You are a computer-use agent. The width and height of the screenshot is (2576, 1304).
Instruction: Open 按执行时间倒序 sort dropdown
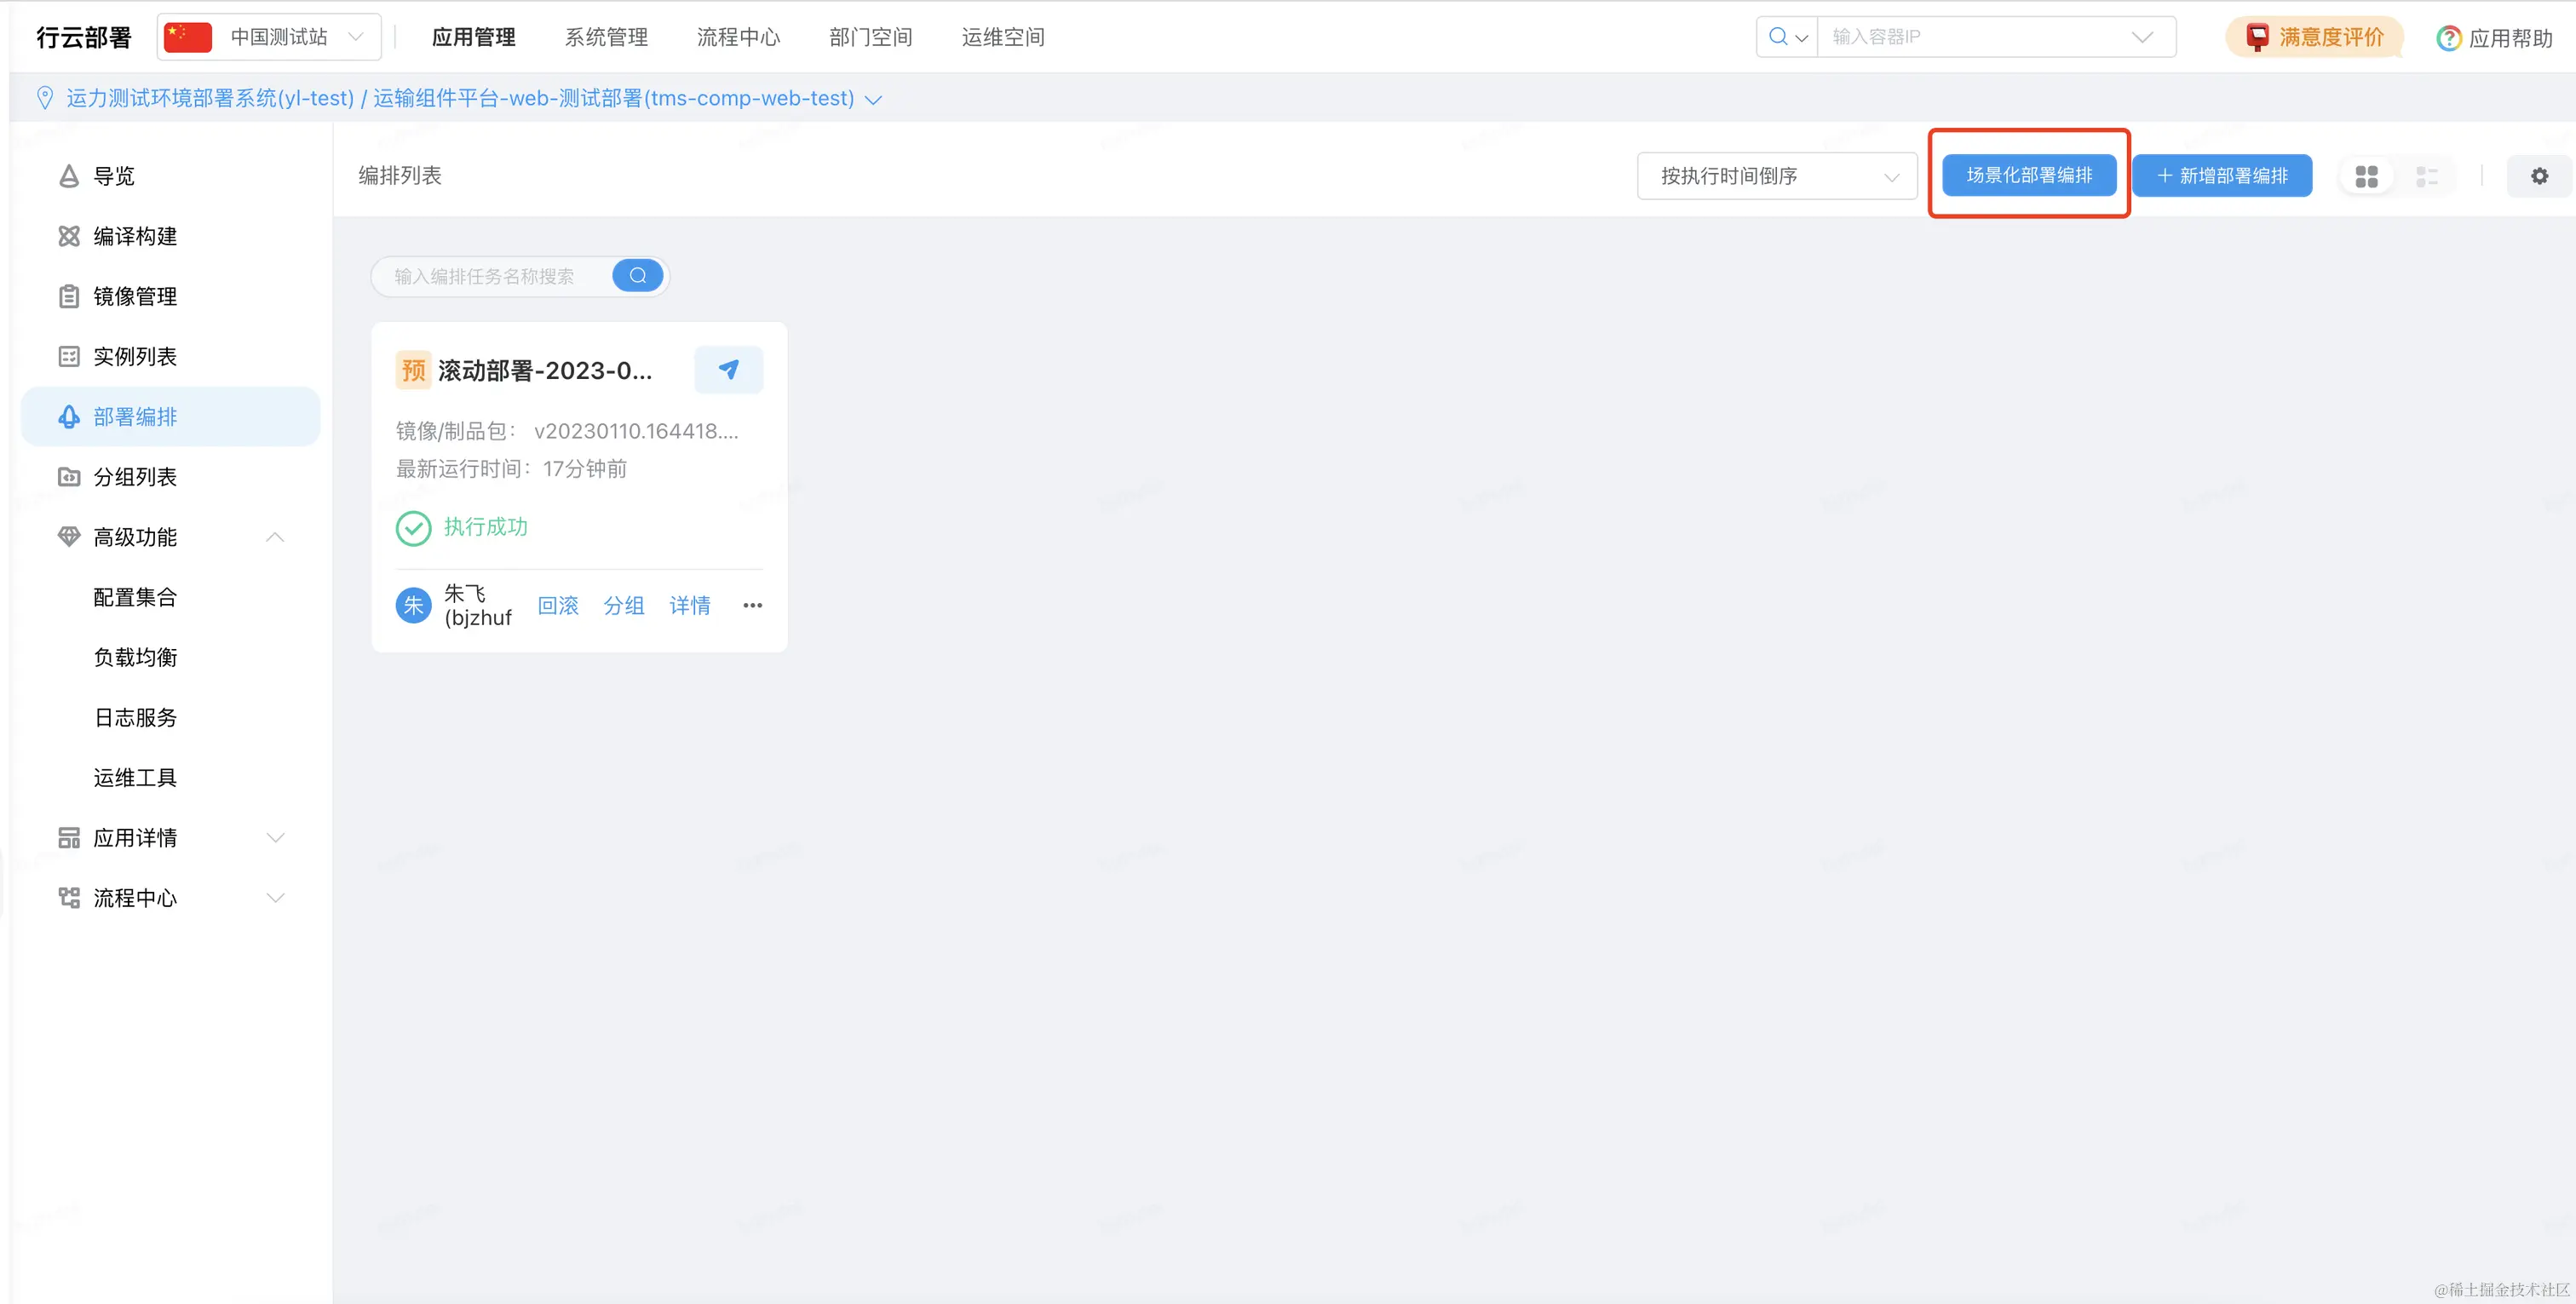pyautogui.click(x=1776, y=176)
